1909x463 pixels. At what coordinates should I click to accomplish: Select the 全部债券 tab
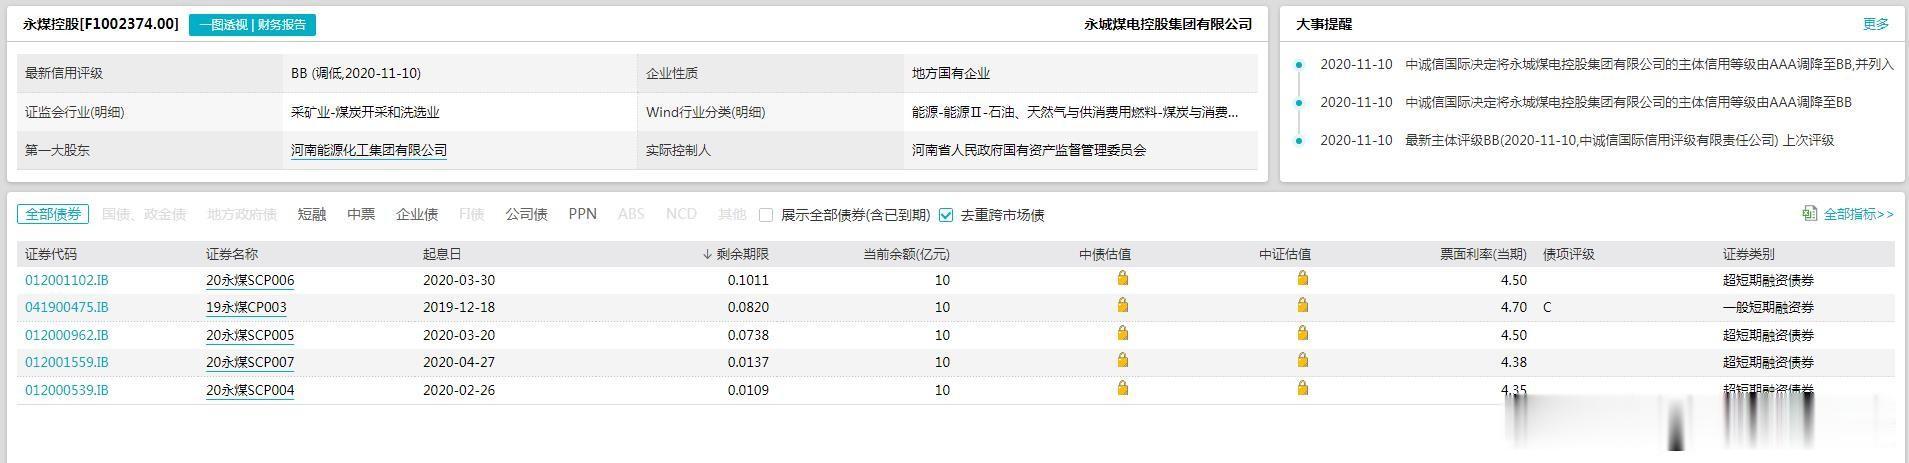(53, 214)
